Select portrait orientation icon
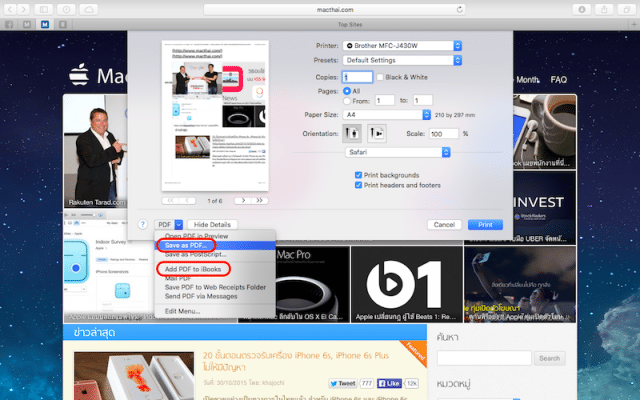 tap(353, 133)
